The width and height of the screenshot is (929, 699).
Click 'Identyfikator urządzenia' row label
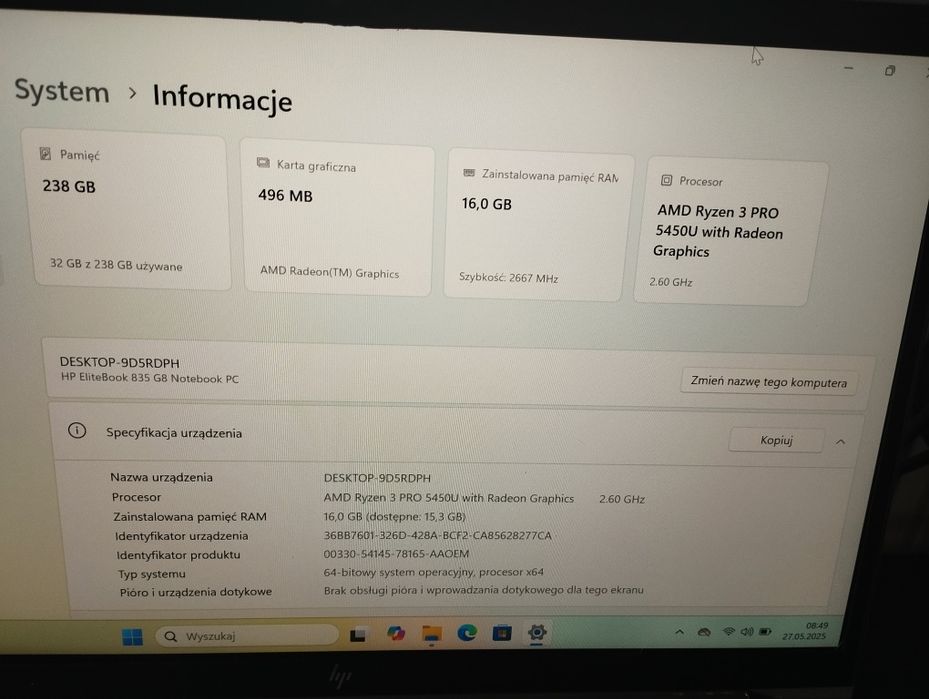[181, 536]
